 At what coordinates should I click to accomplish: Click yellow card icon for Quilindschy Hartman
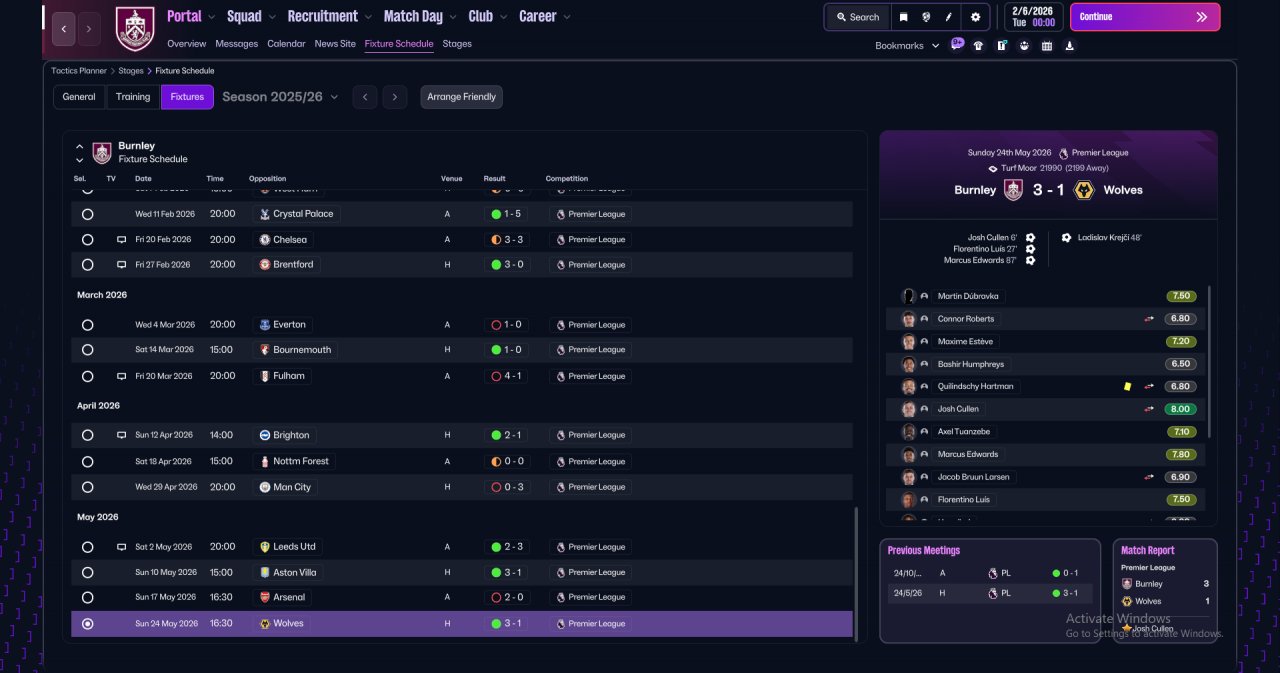1127,386
